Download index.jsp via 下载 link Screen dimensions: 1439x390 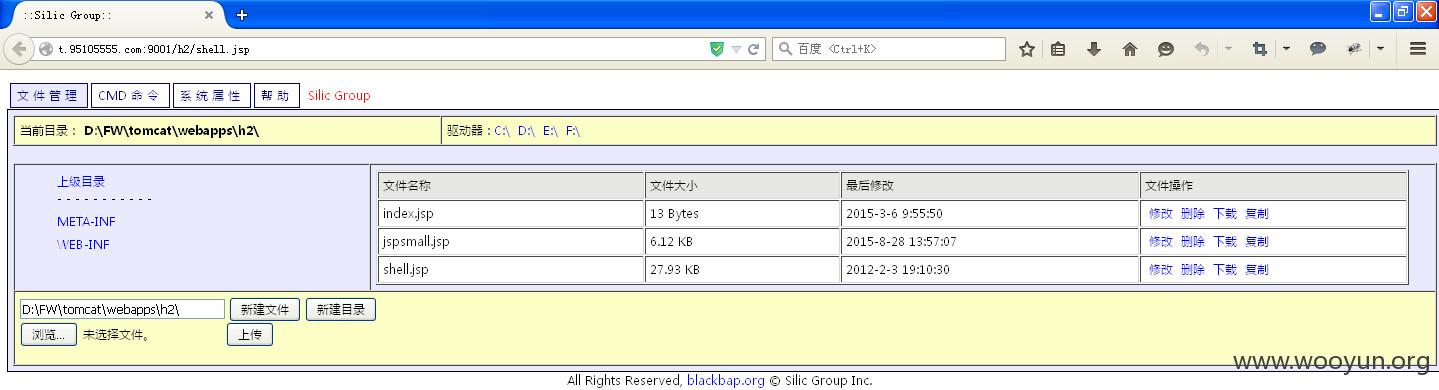click(1225, 214)
